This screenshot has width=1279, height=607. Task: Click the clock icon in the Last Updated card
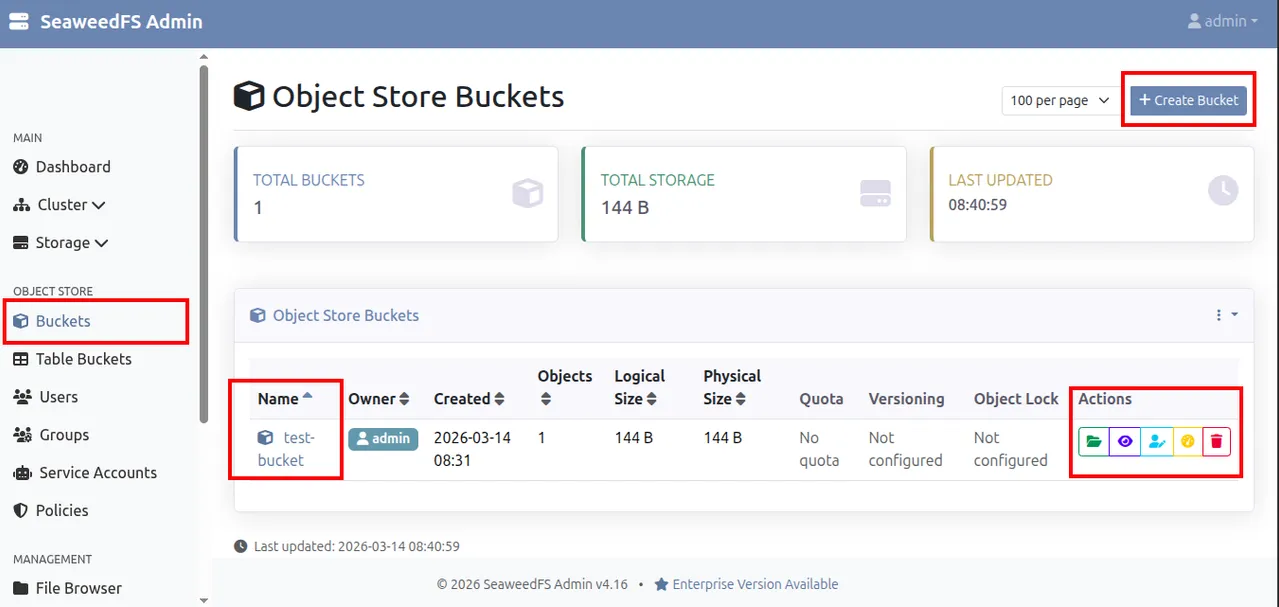(x=1223, y=191)
